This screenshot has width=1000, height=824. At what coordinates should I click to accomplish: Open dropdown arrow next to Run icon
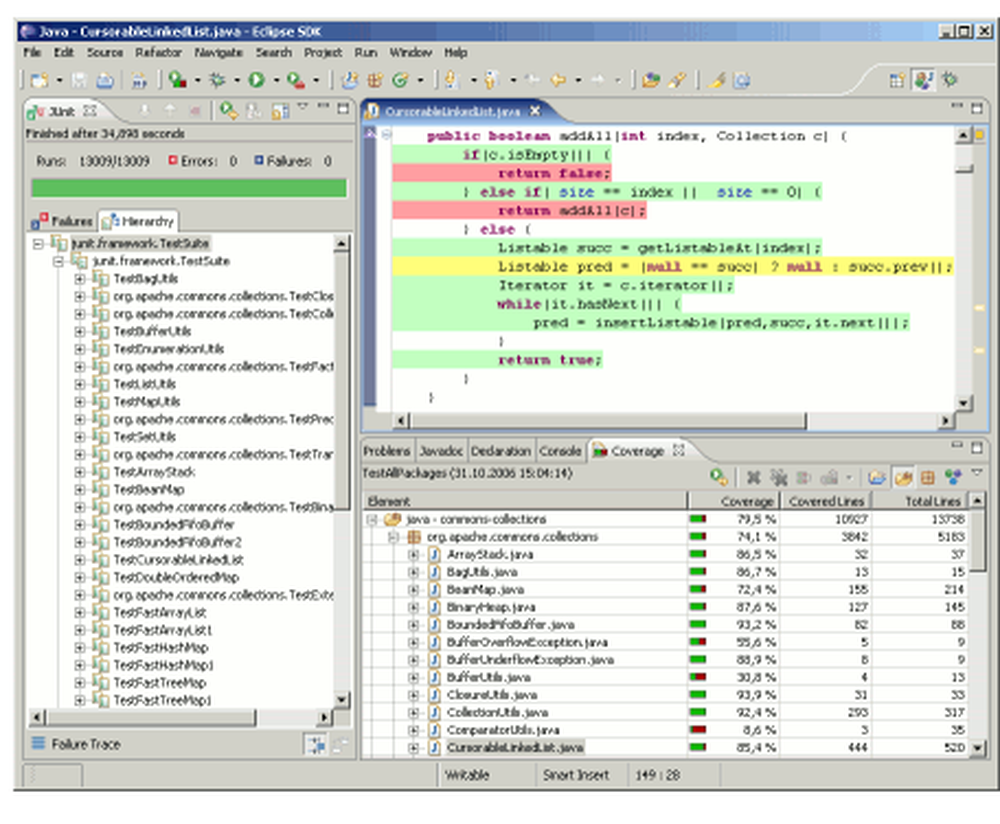click(x=276, y=80)
